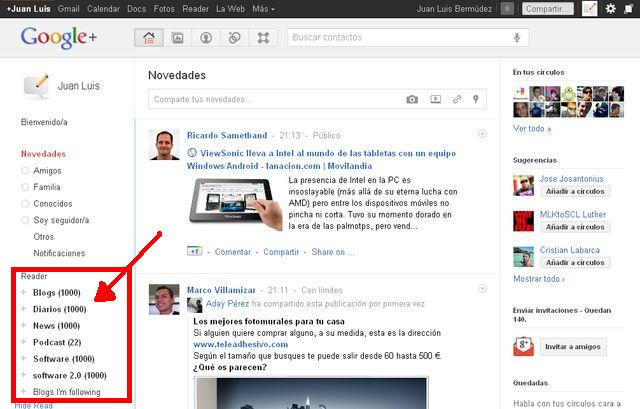Click Juan Luis profile avatar in sidebar
Viewport: 640px width, 409px height.
(37, 87)
